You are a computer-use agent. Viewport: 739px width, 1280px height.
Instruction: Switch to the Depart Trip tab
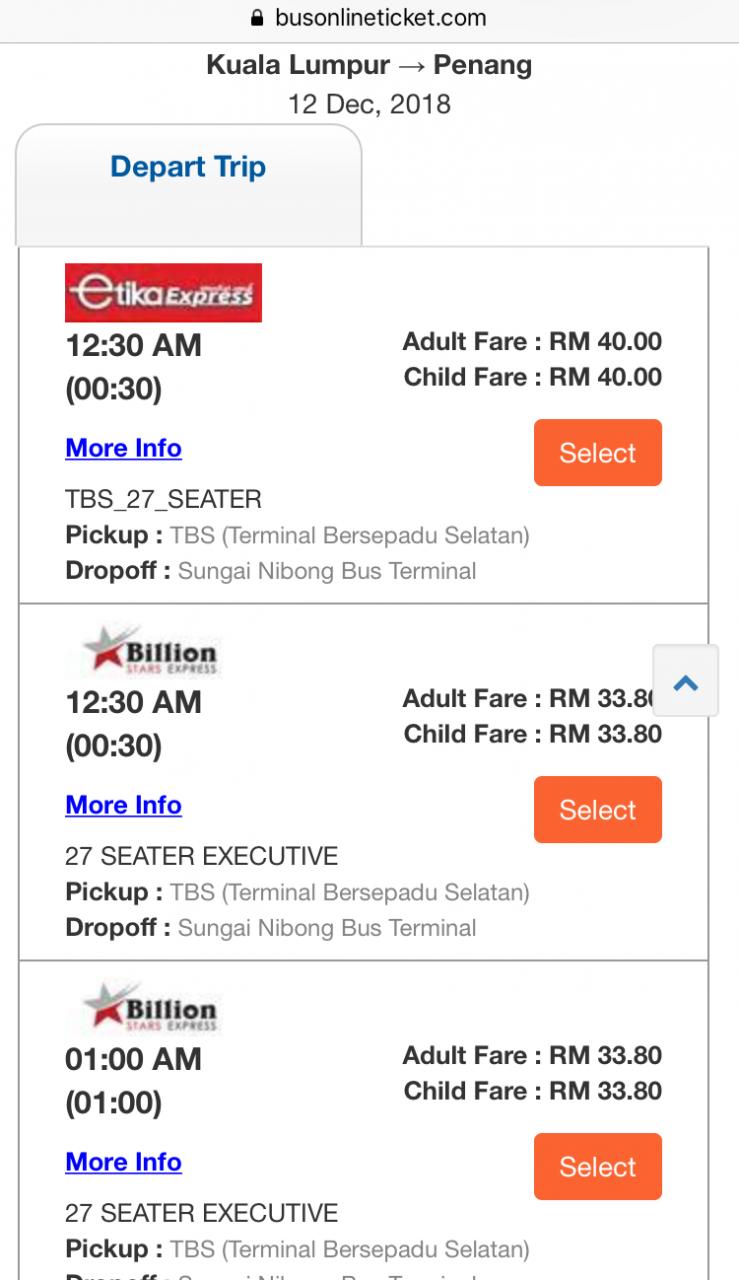(x=188, y=167)
